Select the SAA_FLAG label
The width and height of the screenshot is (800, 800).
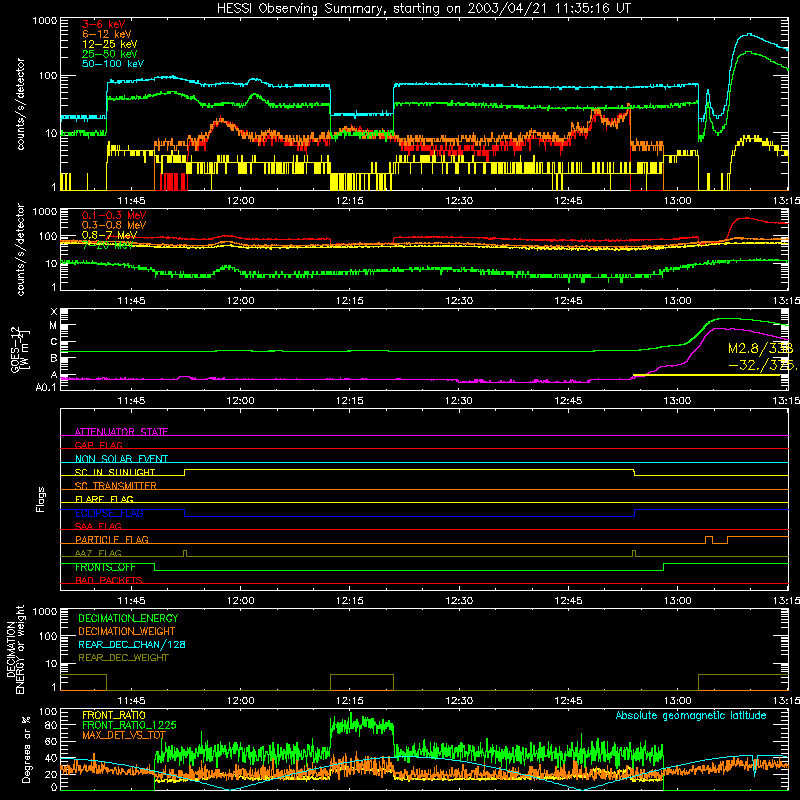(98, 526)
